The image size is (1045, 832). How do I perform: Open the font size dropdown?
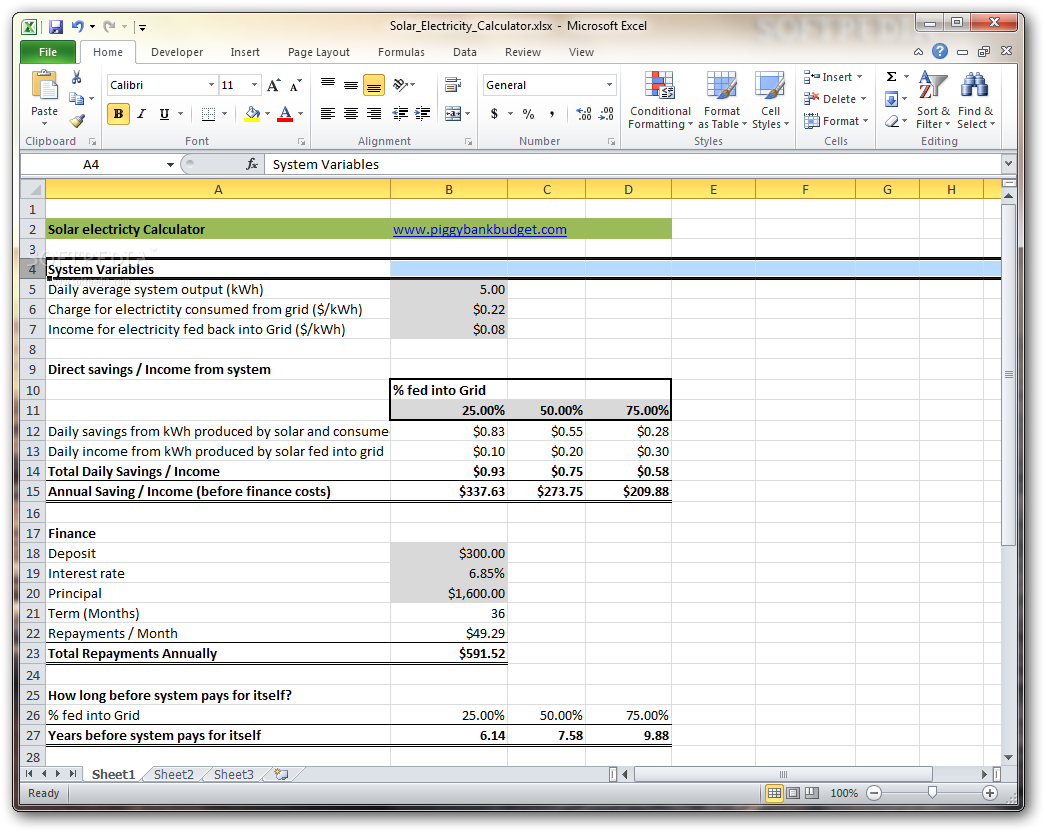(x=254, y=85)
